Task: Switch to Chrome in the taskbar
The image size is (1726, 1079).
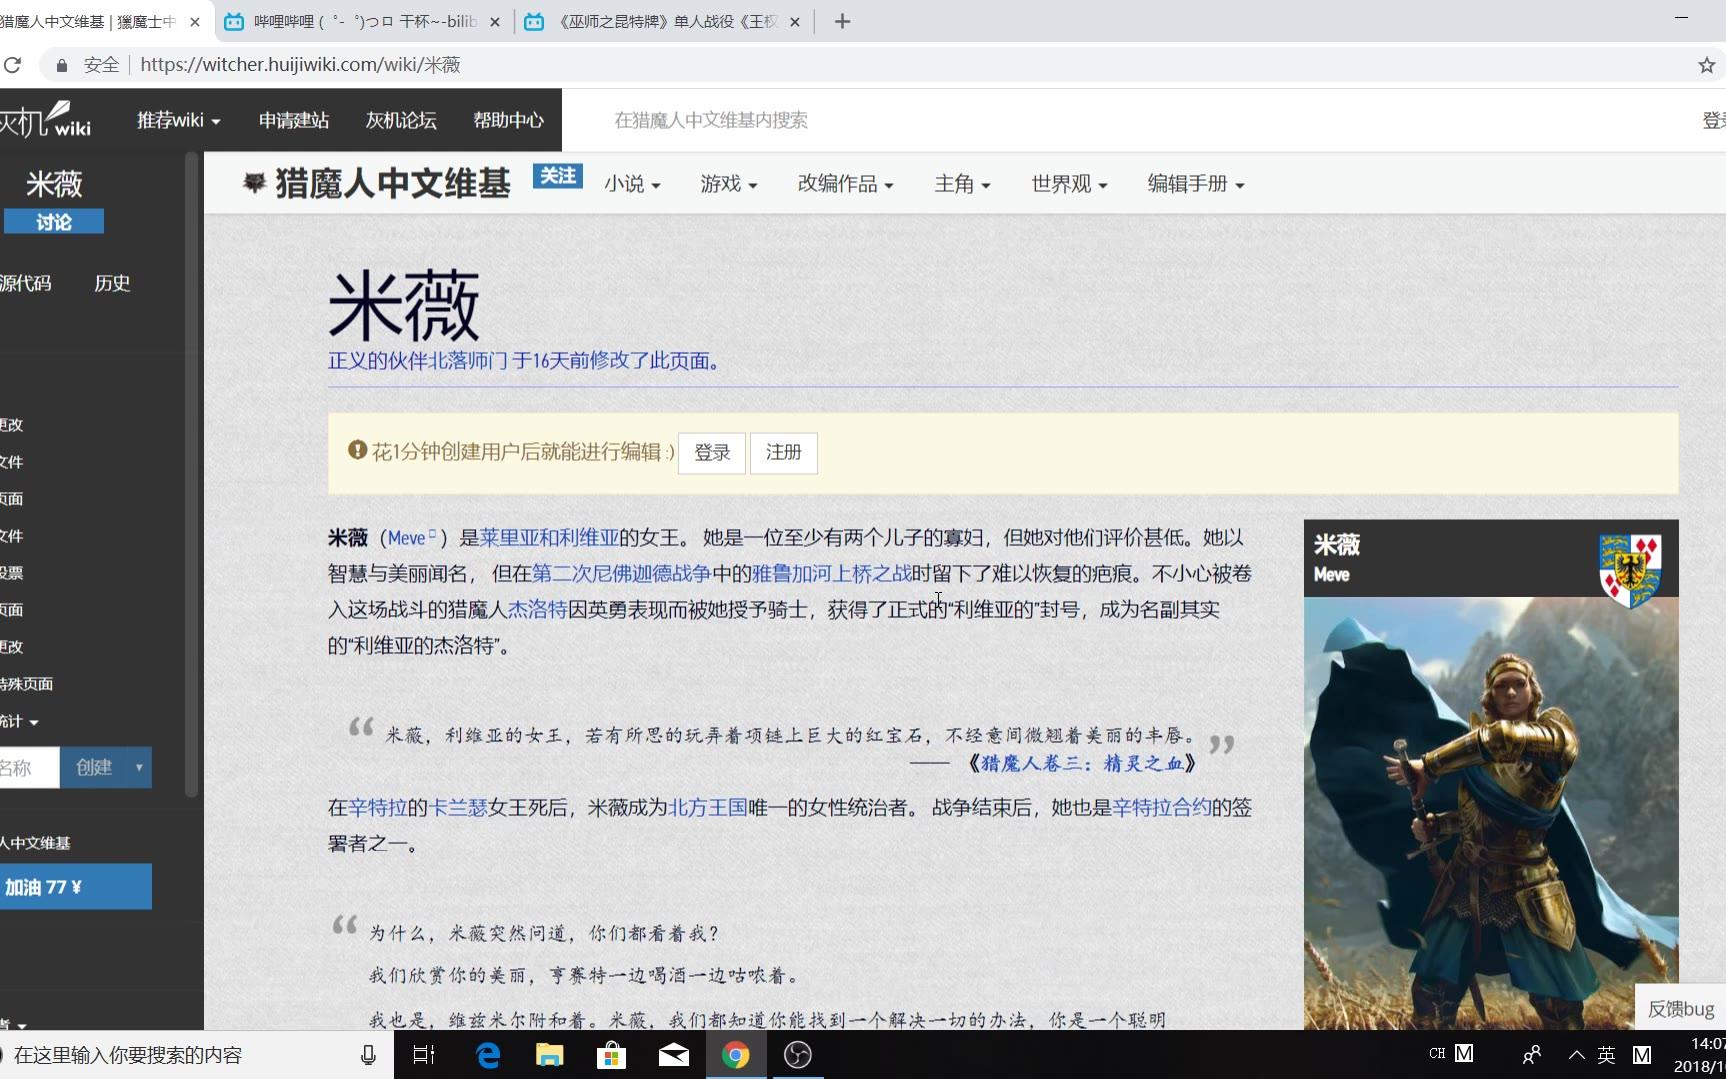Action: pyautogui.click(x=735, y=1055)
